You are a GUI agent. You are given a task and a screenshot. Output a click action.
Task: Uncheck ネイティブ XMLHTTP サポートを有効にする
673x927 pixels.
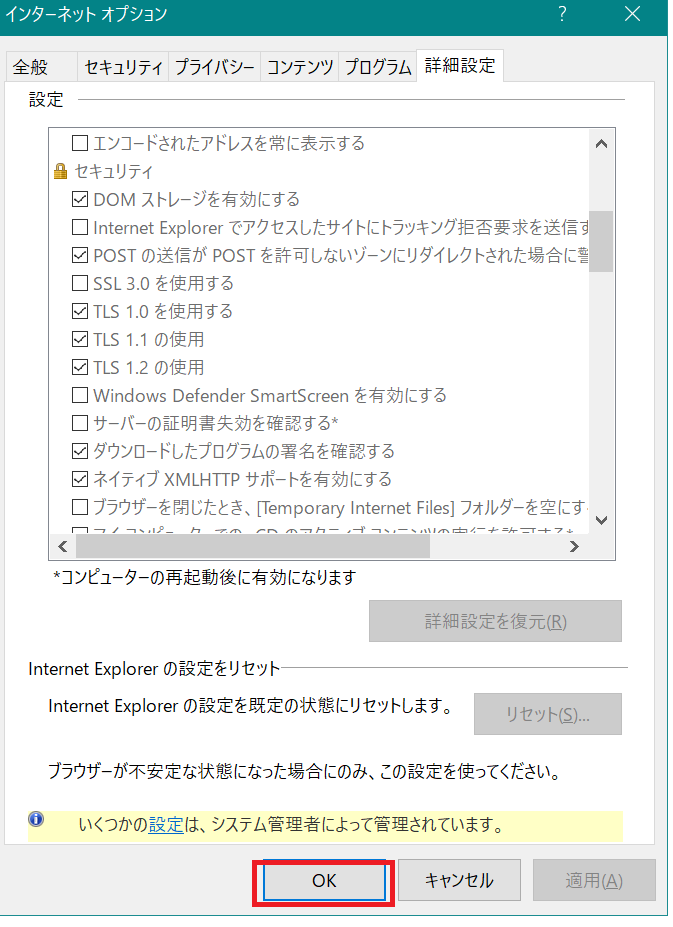pyautogui.click(x=80, y=479)
